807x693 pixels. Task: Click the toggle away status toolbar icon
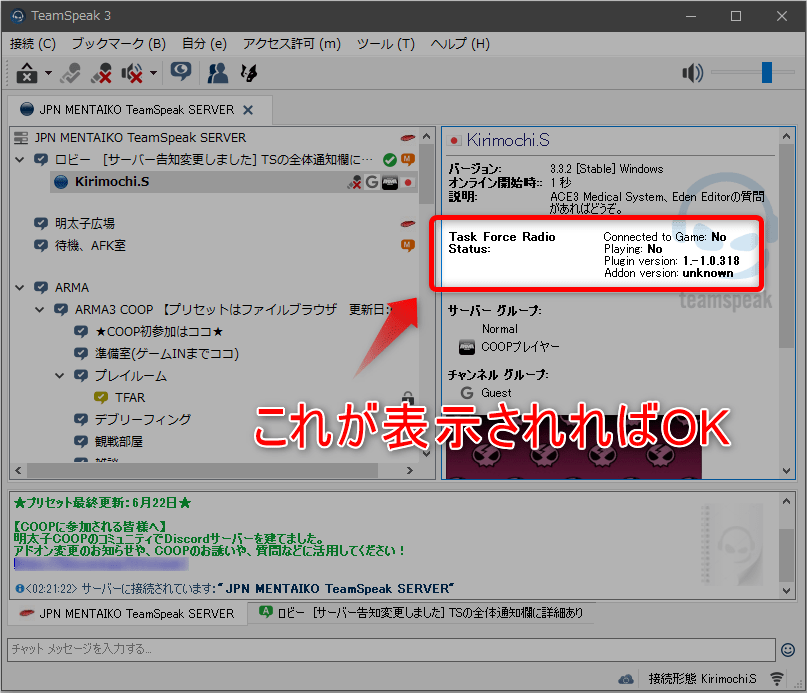tap(27, 73)
